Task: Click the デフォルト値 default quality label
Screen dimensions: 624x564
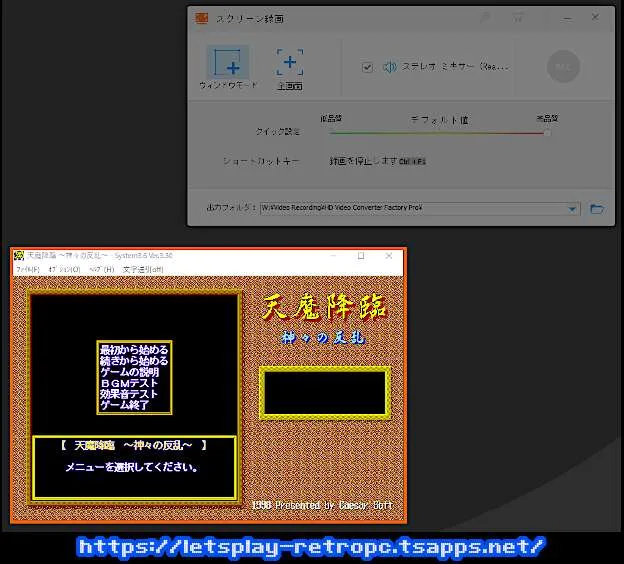Action: 439,119
